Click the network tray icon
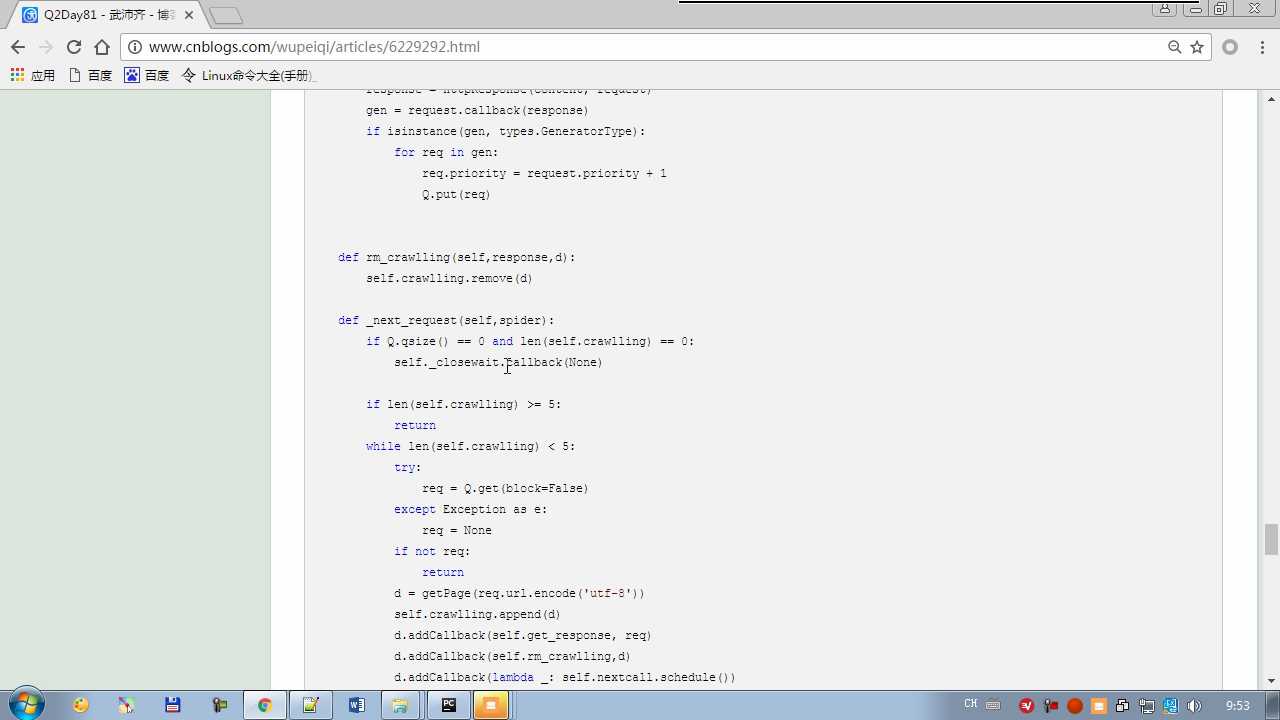Viewport: 1280px width, 720px height. [1147, 706]
